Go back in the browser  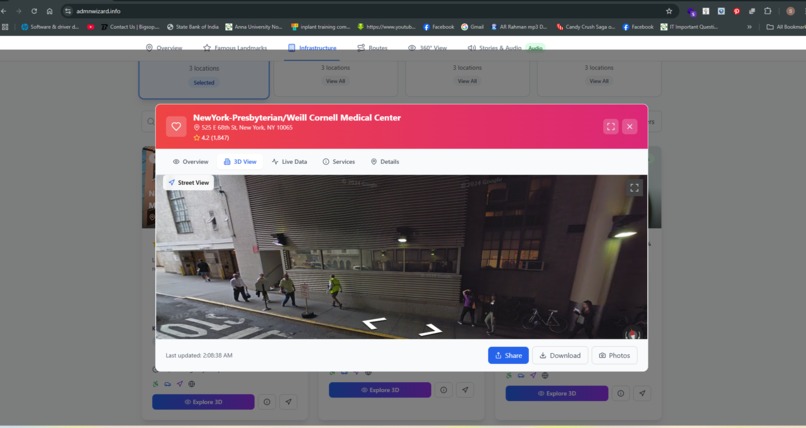point(4,11)
